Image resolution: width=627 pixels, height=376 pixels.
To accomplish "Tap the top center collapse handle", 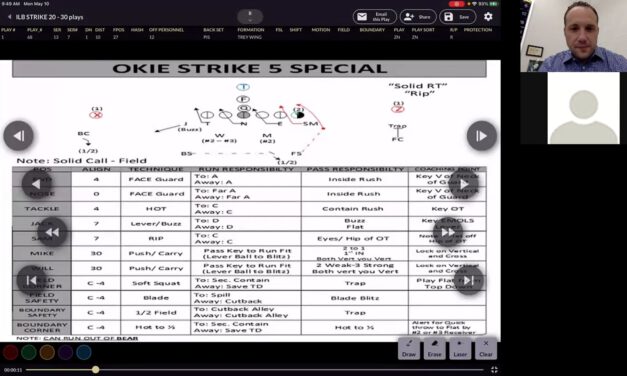I will (x=250, y=16).
